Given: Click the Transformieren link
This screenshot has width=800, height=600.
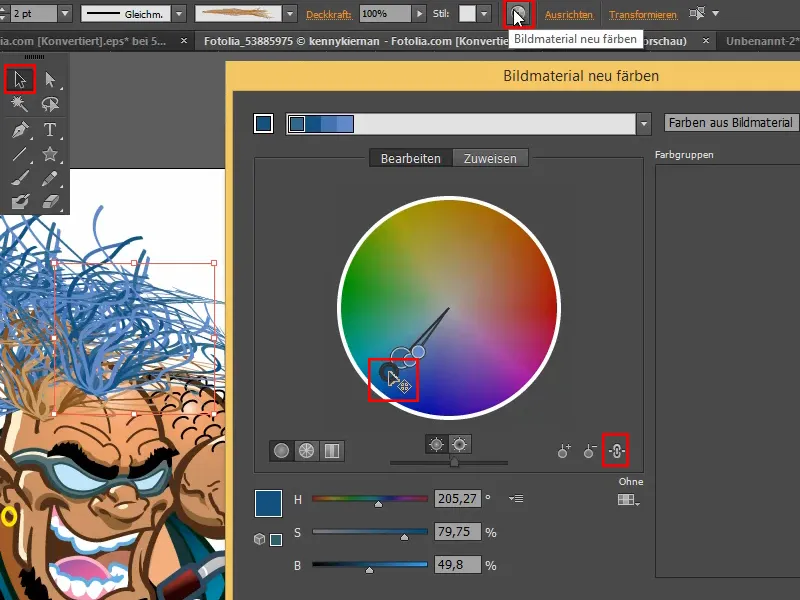Looking at the screenshot, I should pyautogui.click(x=643, y=15).
